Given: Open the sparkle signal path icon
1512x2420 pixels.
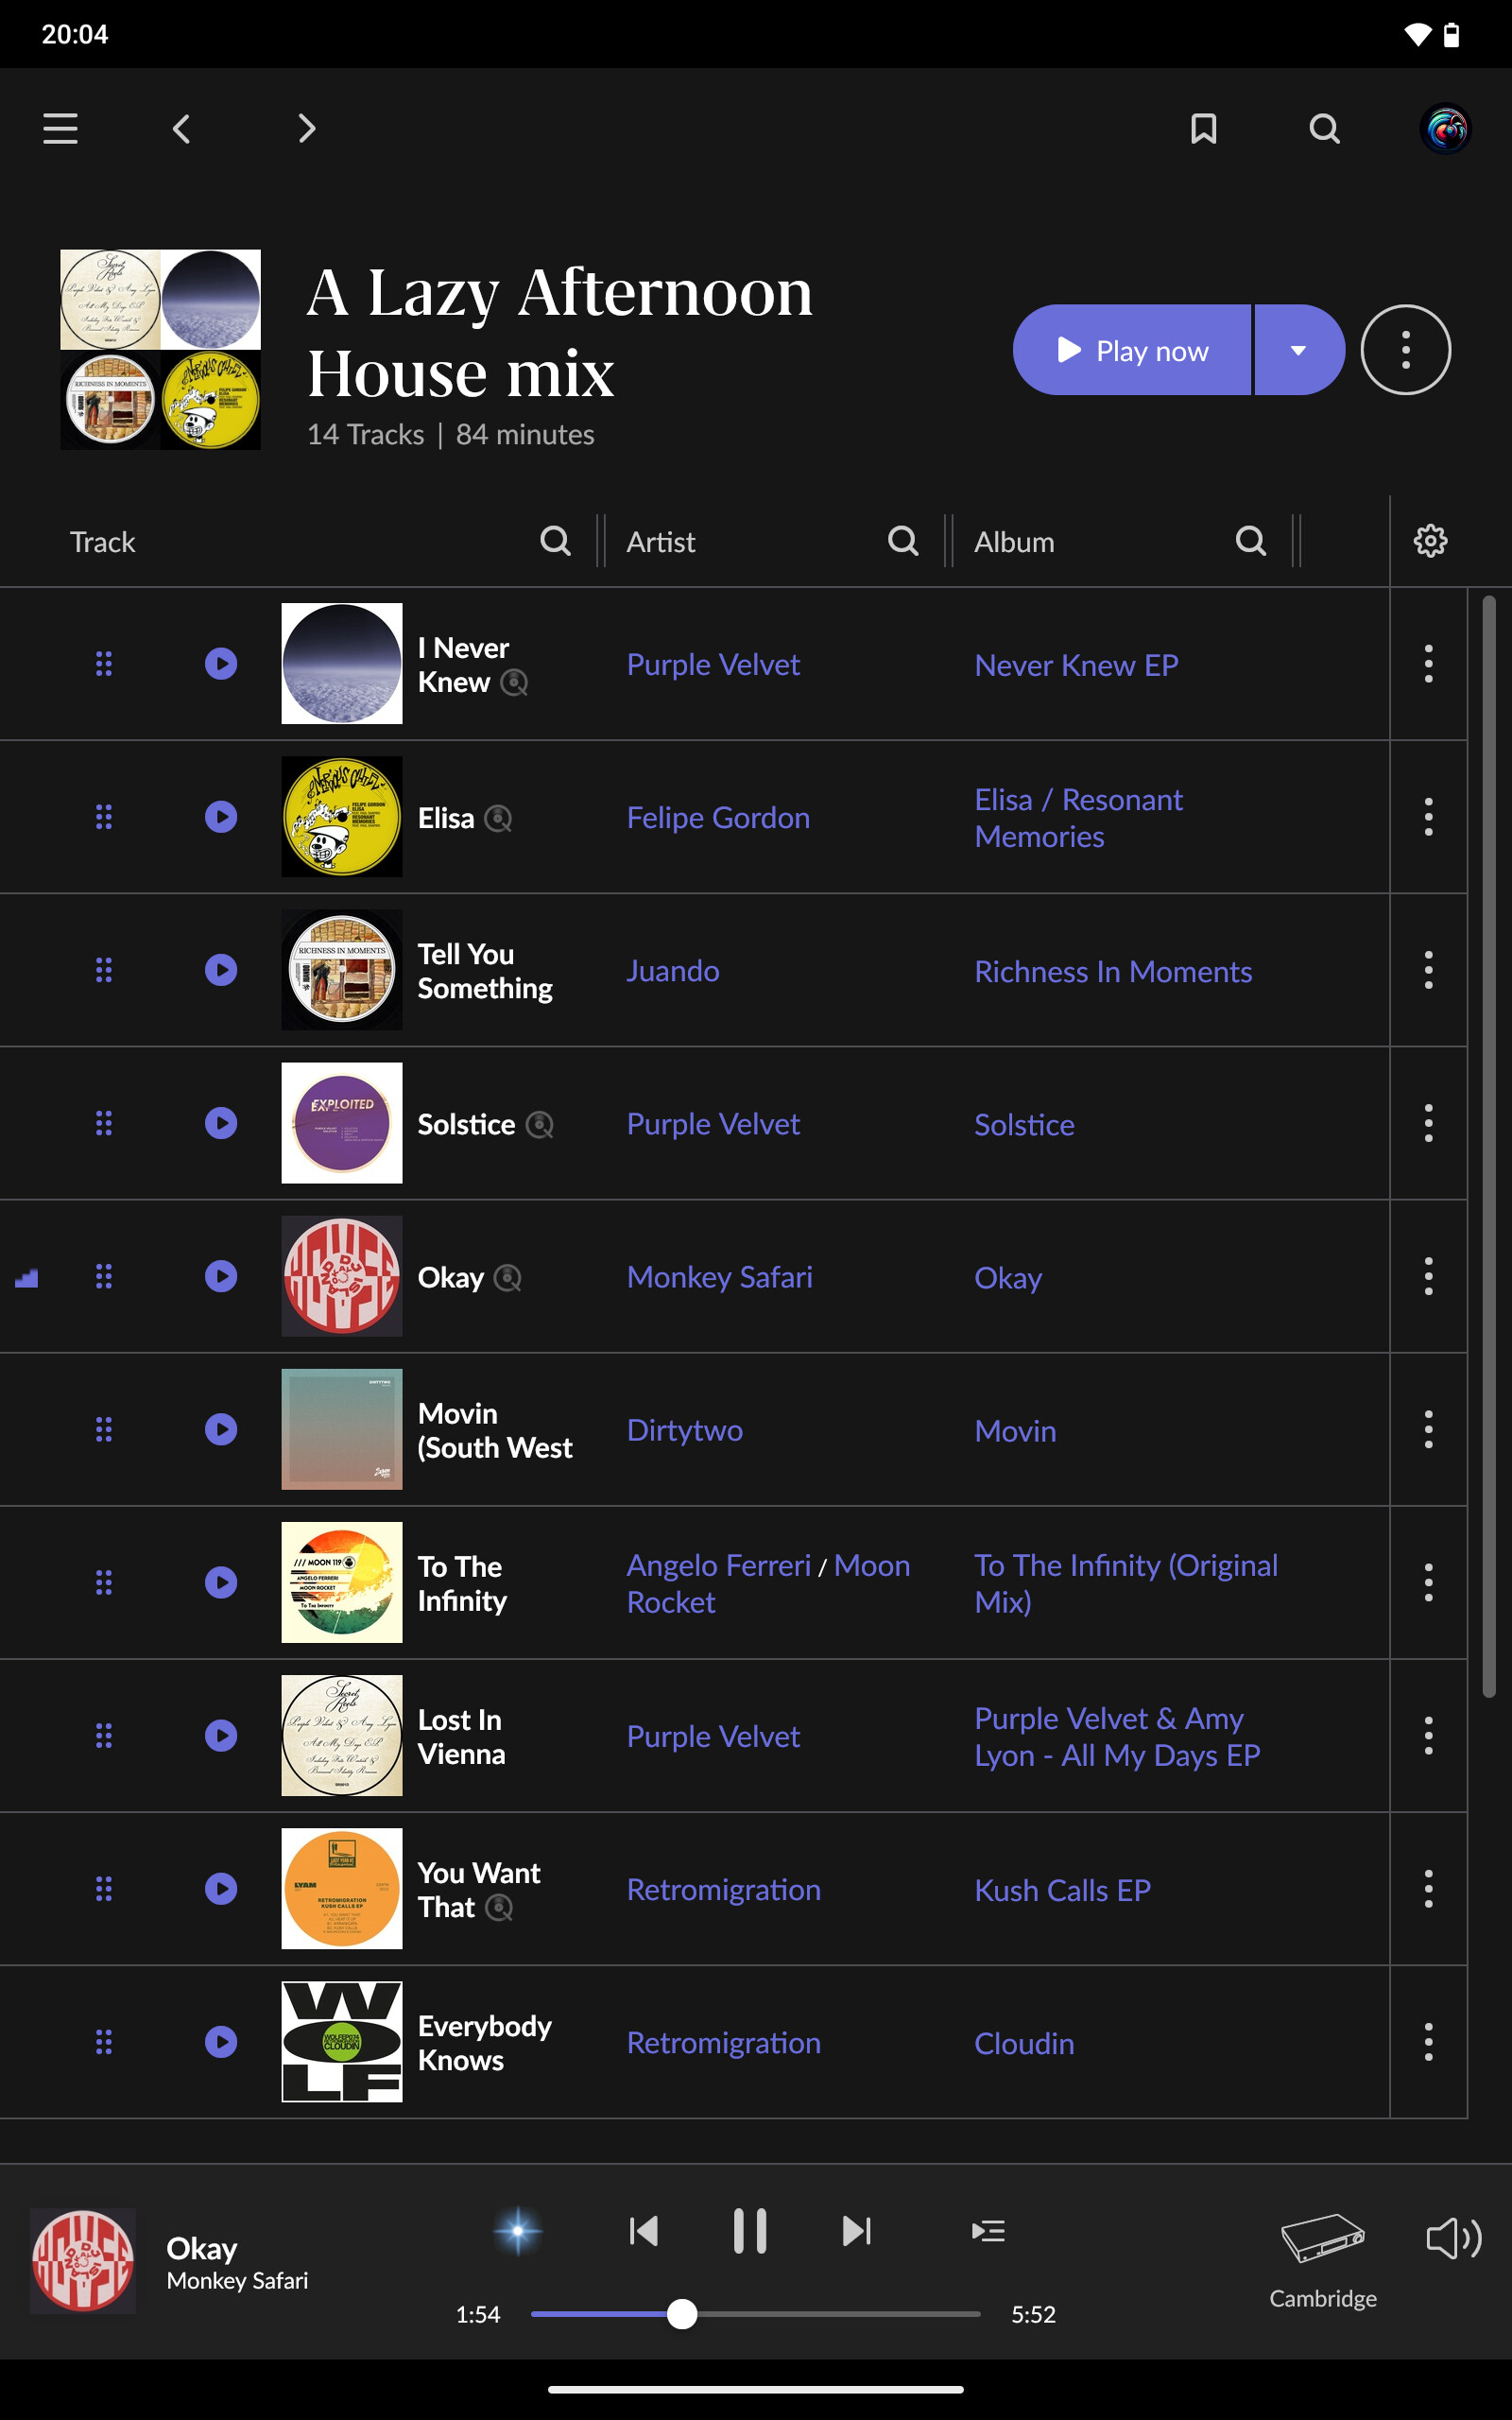Looking at the screenshot, I should point(518,2230).
